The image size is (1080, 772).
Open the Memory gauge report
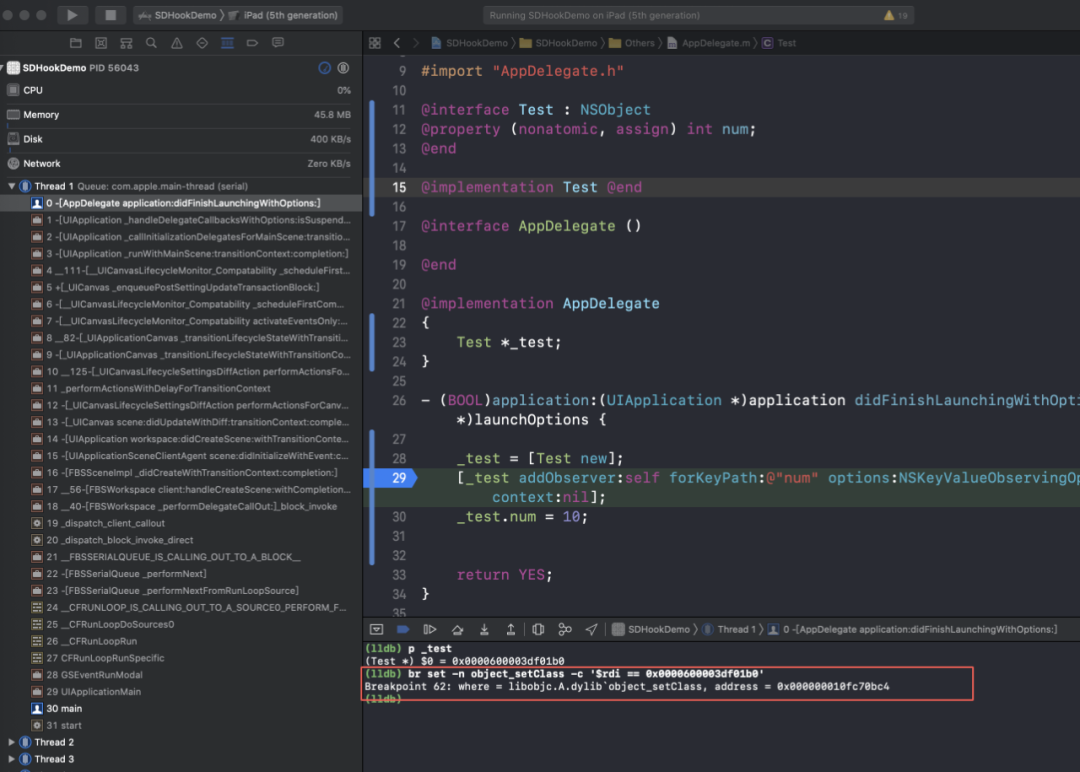[x=41, y=115]
